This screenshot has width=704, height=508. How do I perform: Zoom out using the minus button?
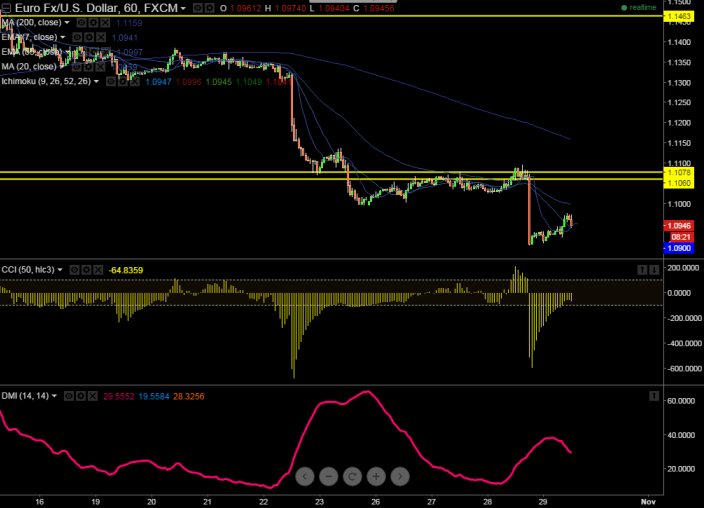(x=329, y=476)
